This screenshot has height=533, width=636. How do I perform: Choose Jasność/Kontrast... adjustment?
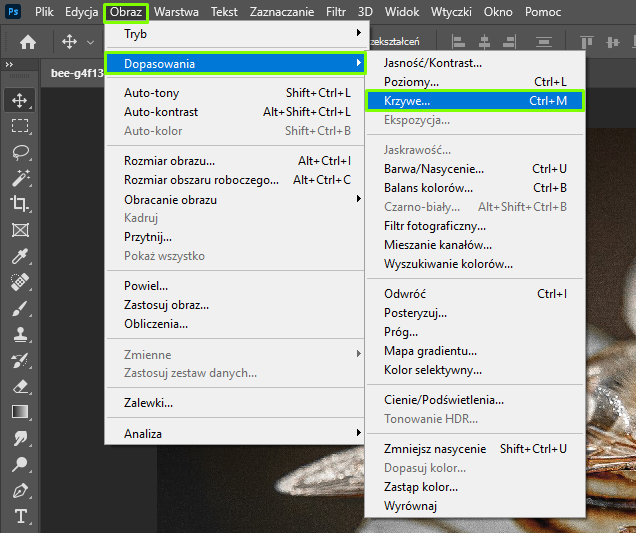pyautogui.click(x=475, y=63)
